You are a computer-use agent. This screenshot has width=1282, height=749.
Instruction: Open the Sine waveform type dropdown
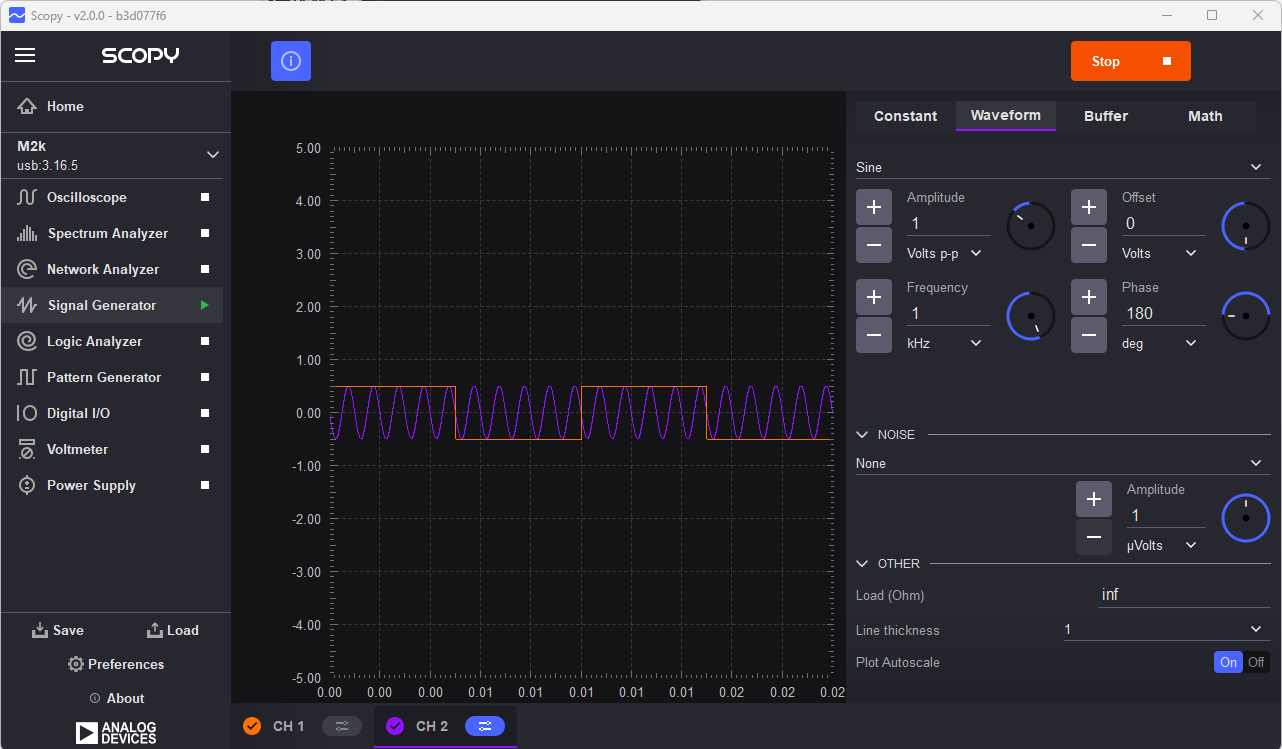[1063, 167]
